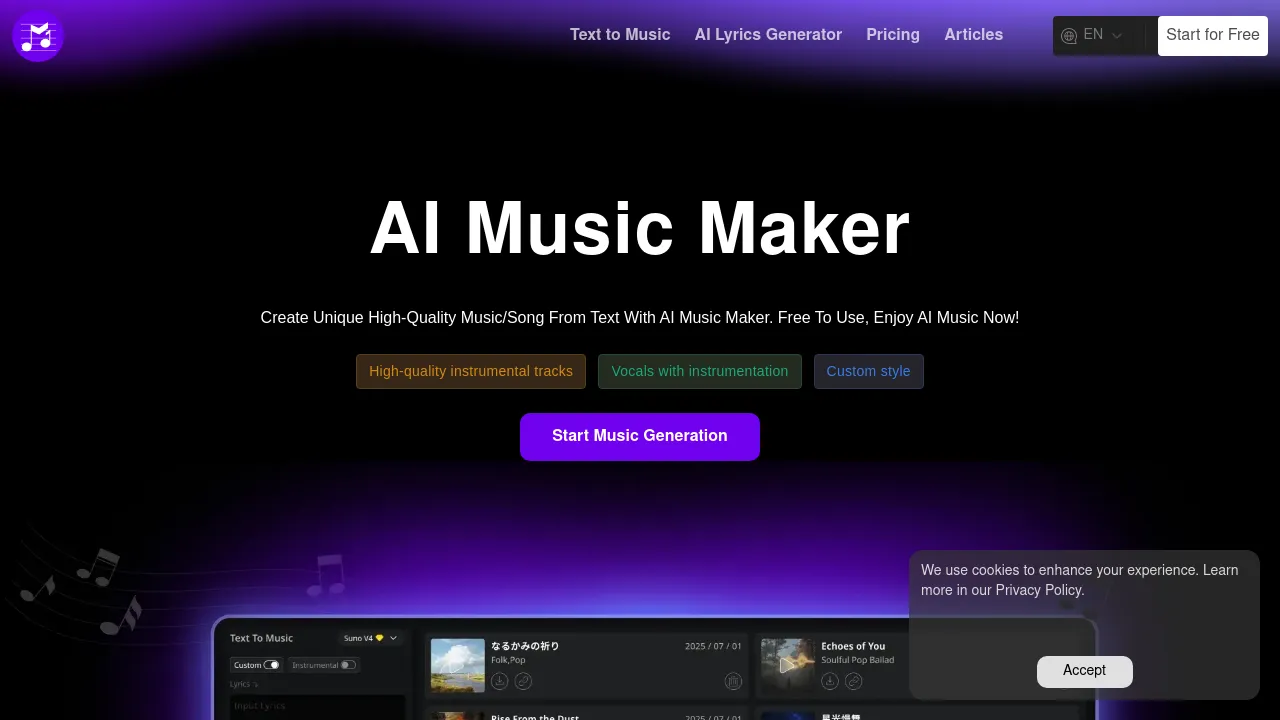Click Start for Free button
Image resolution: width=1280 pixels, height=720 pixels.
[x=1212, y=35]
